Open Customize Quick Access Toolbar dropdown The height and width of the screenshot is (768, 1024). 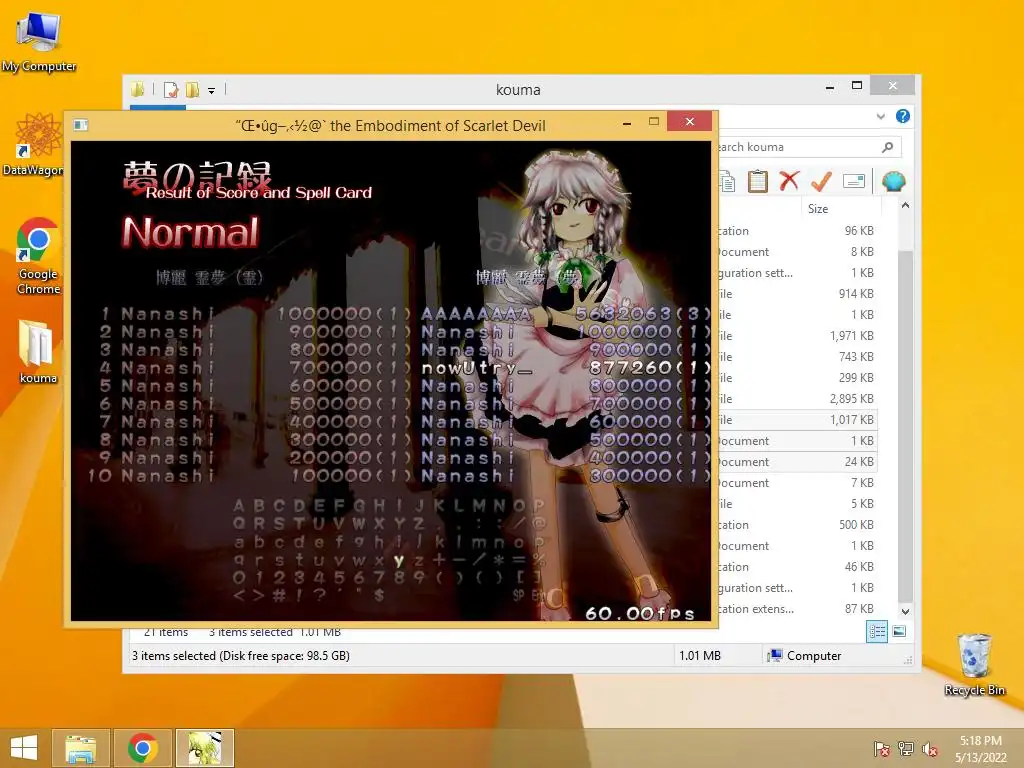[x=212, y=91]
